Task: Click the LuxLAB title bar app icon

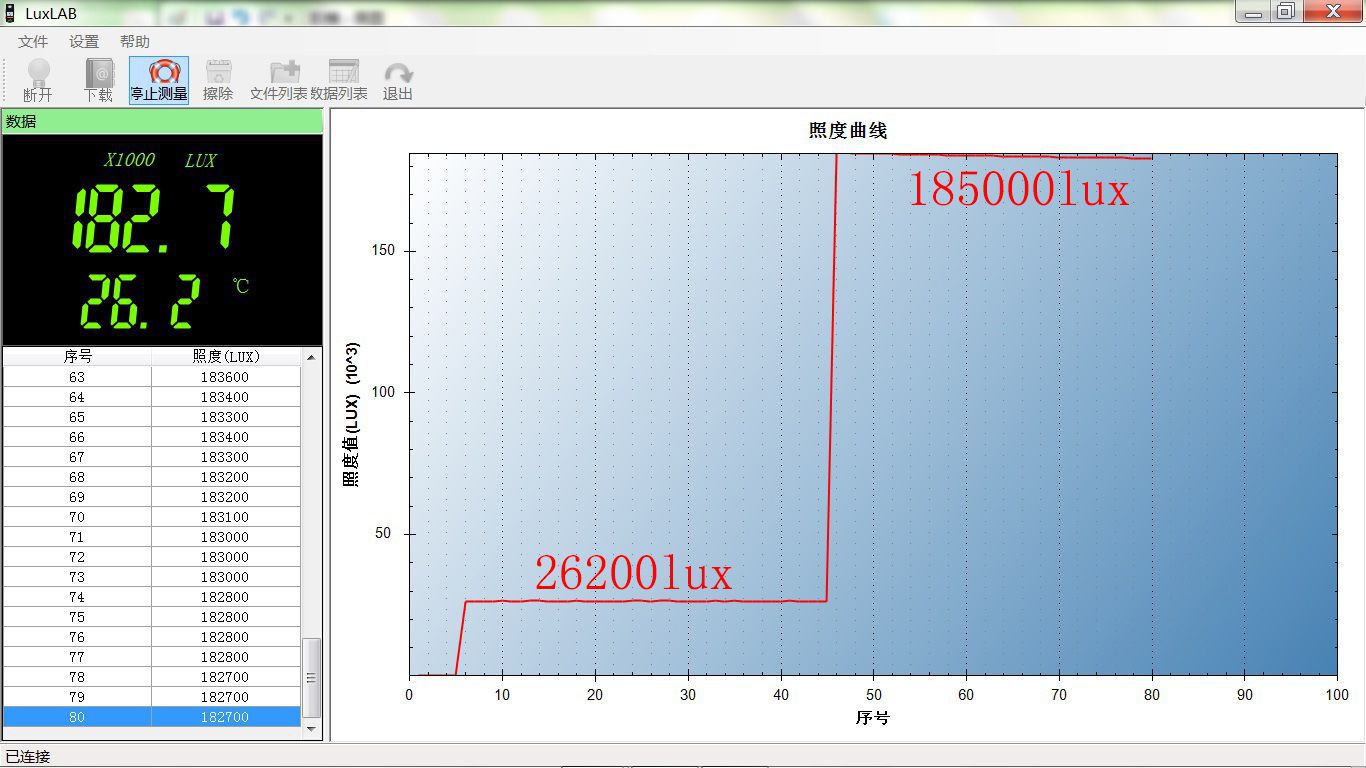Action: point(11,13)
